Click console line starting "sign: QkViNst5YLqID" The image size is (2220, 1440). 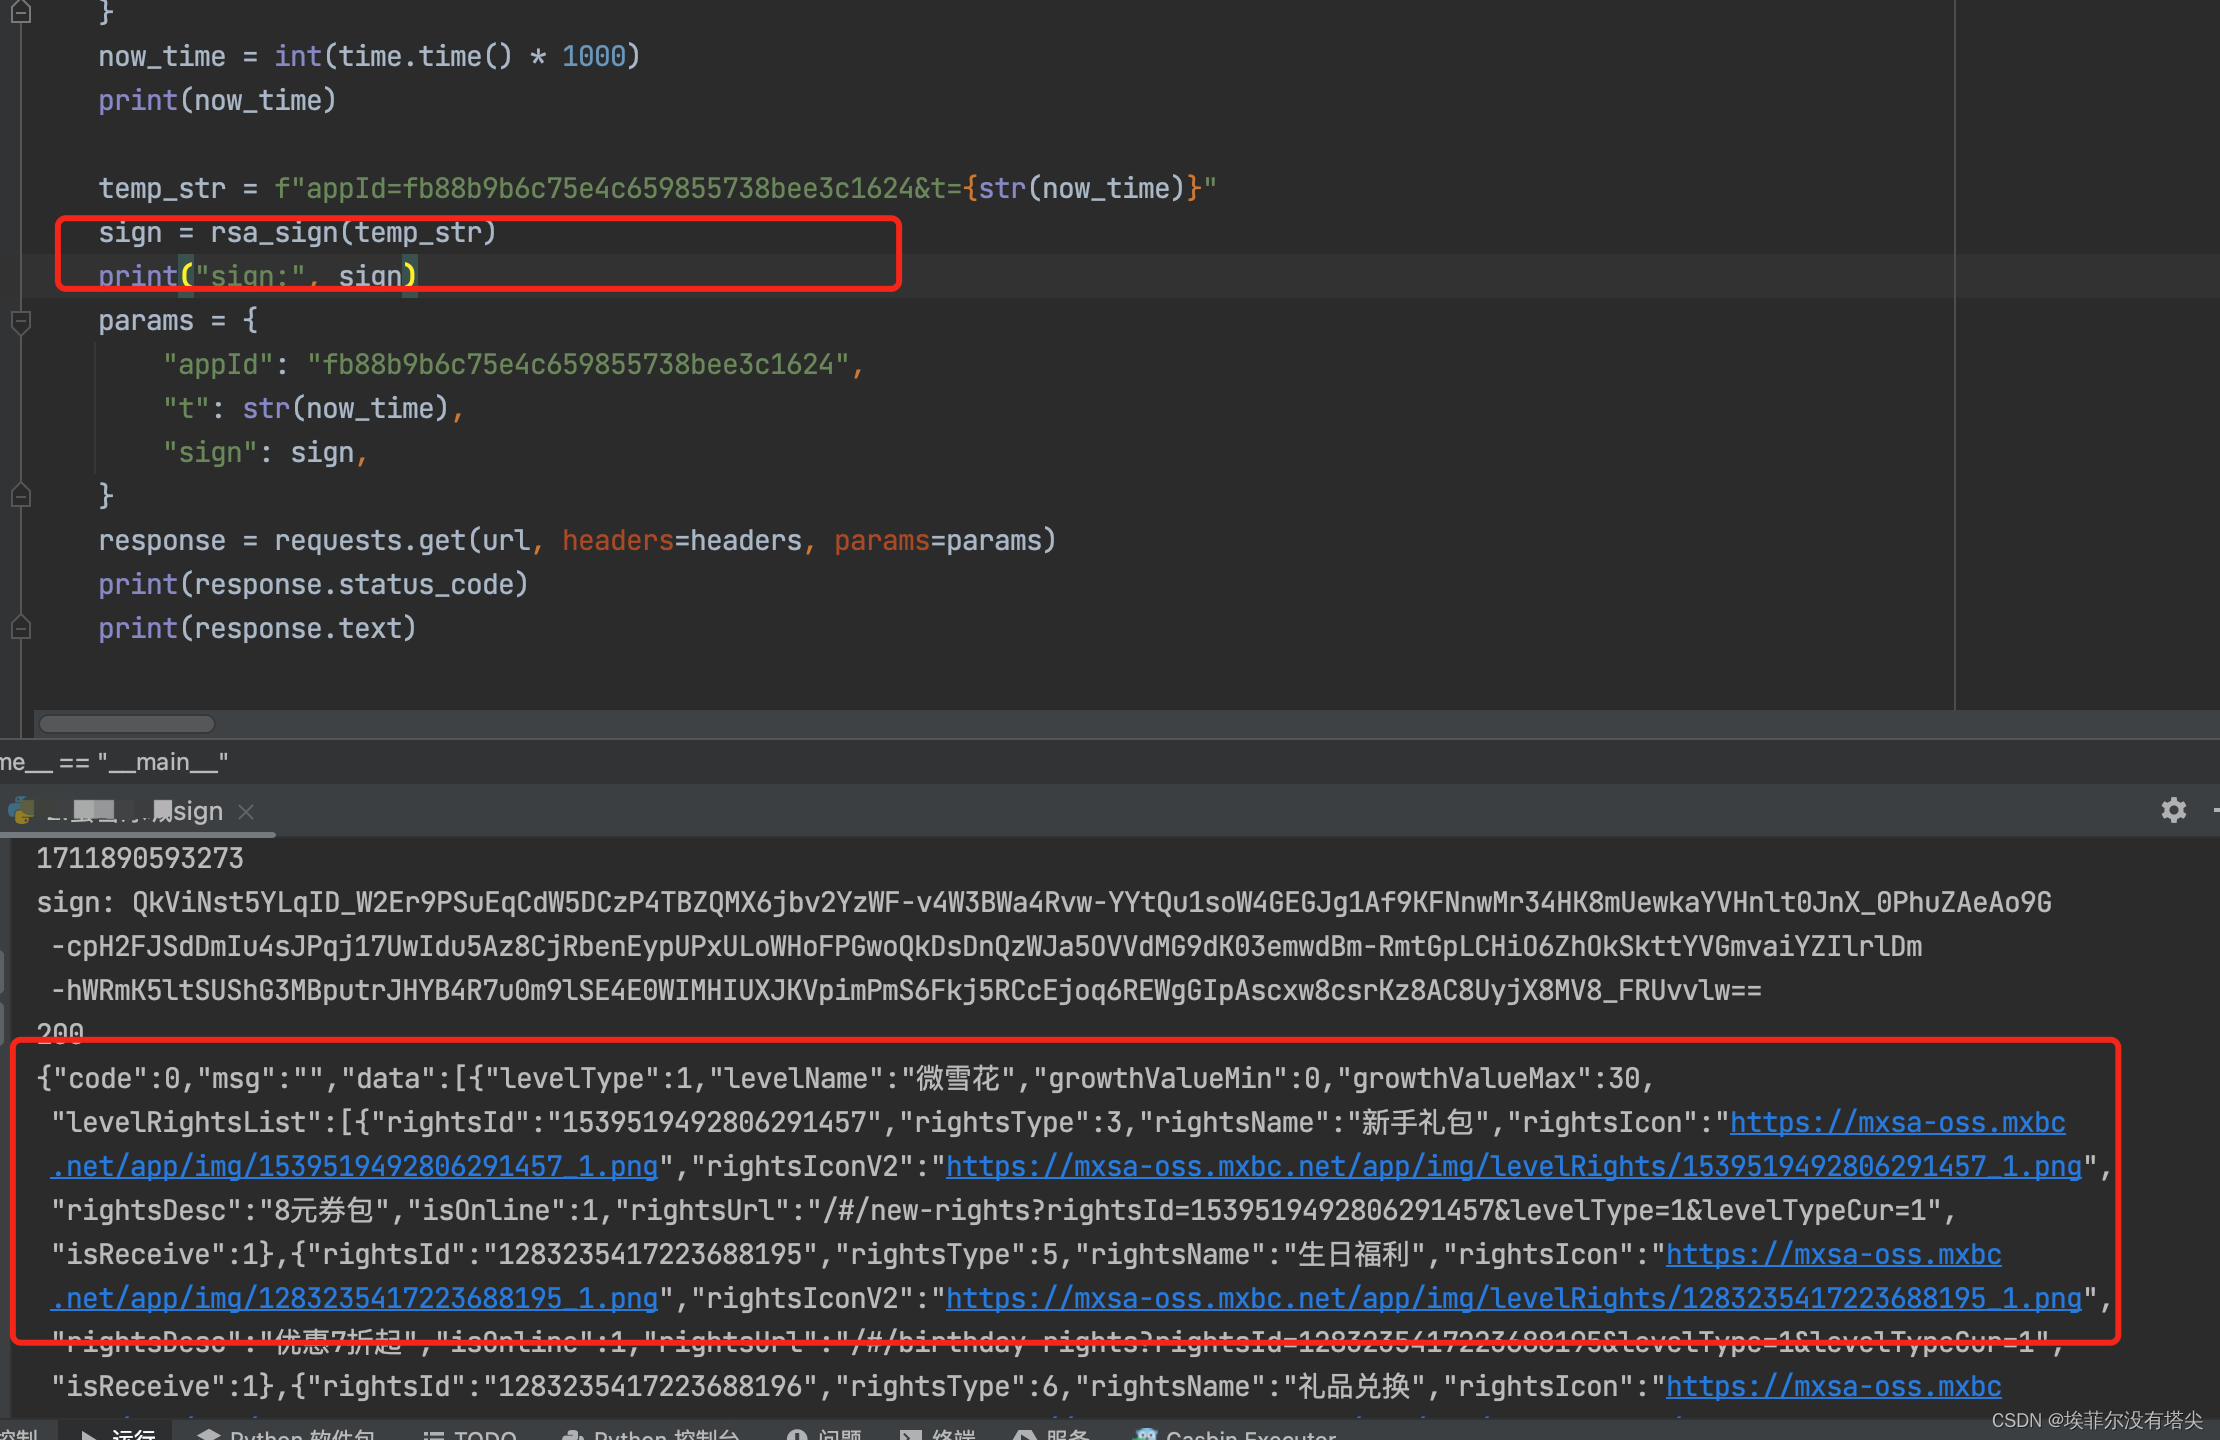(1044, 902)
